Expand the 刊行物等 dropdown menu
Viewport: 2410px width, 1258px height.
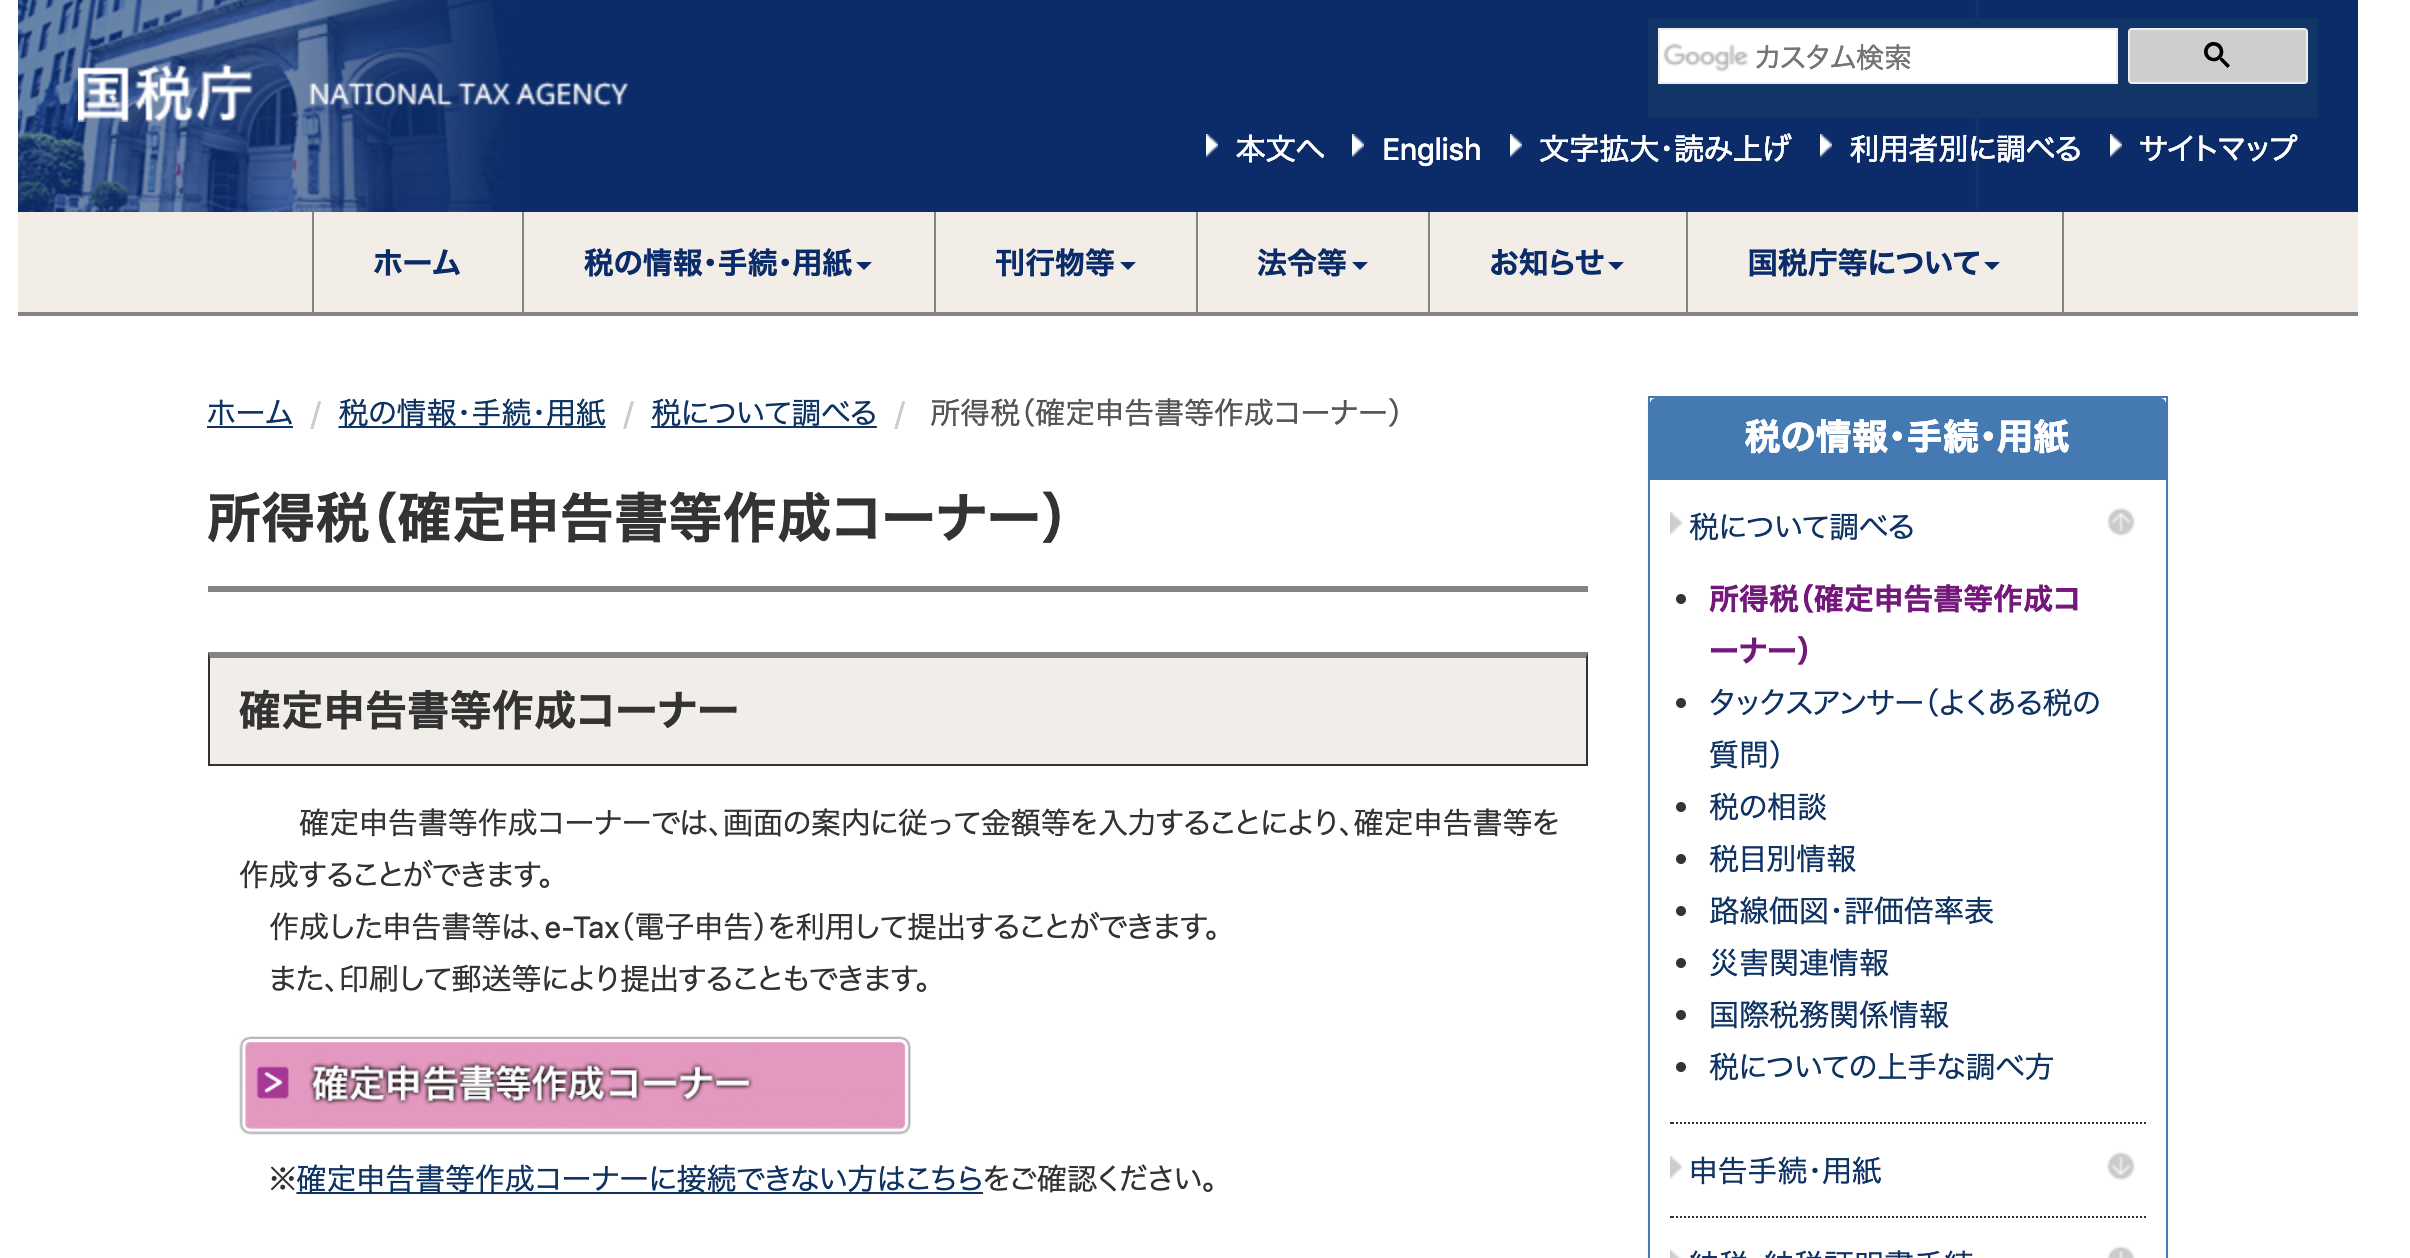pyautogui.click(x=1066, y=263)
